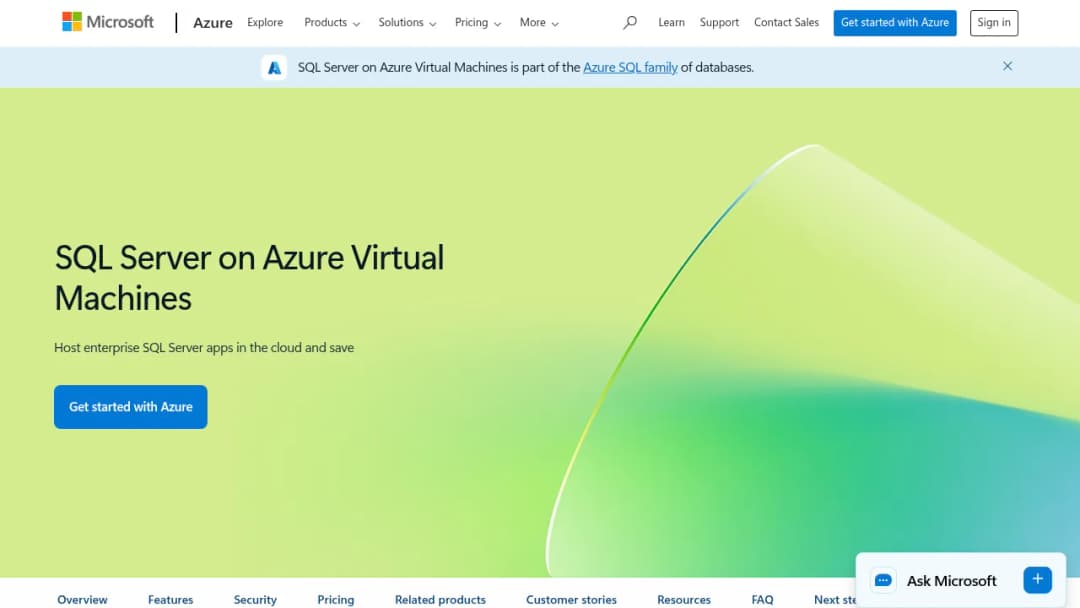
Task: Click the Microsoft logo
Action: click(108, 22)
